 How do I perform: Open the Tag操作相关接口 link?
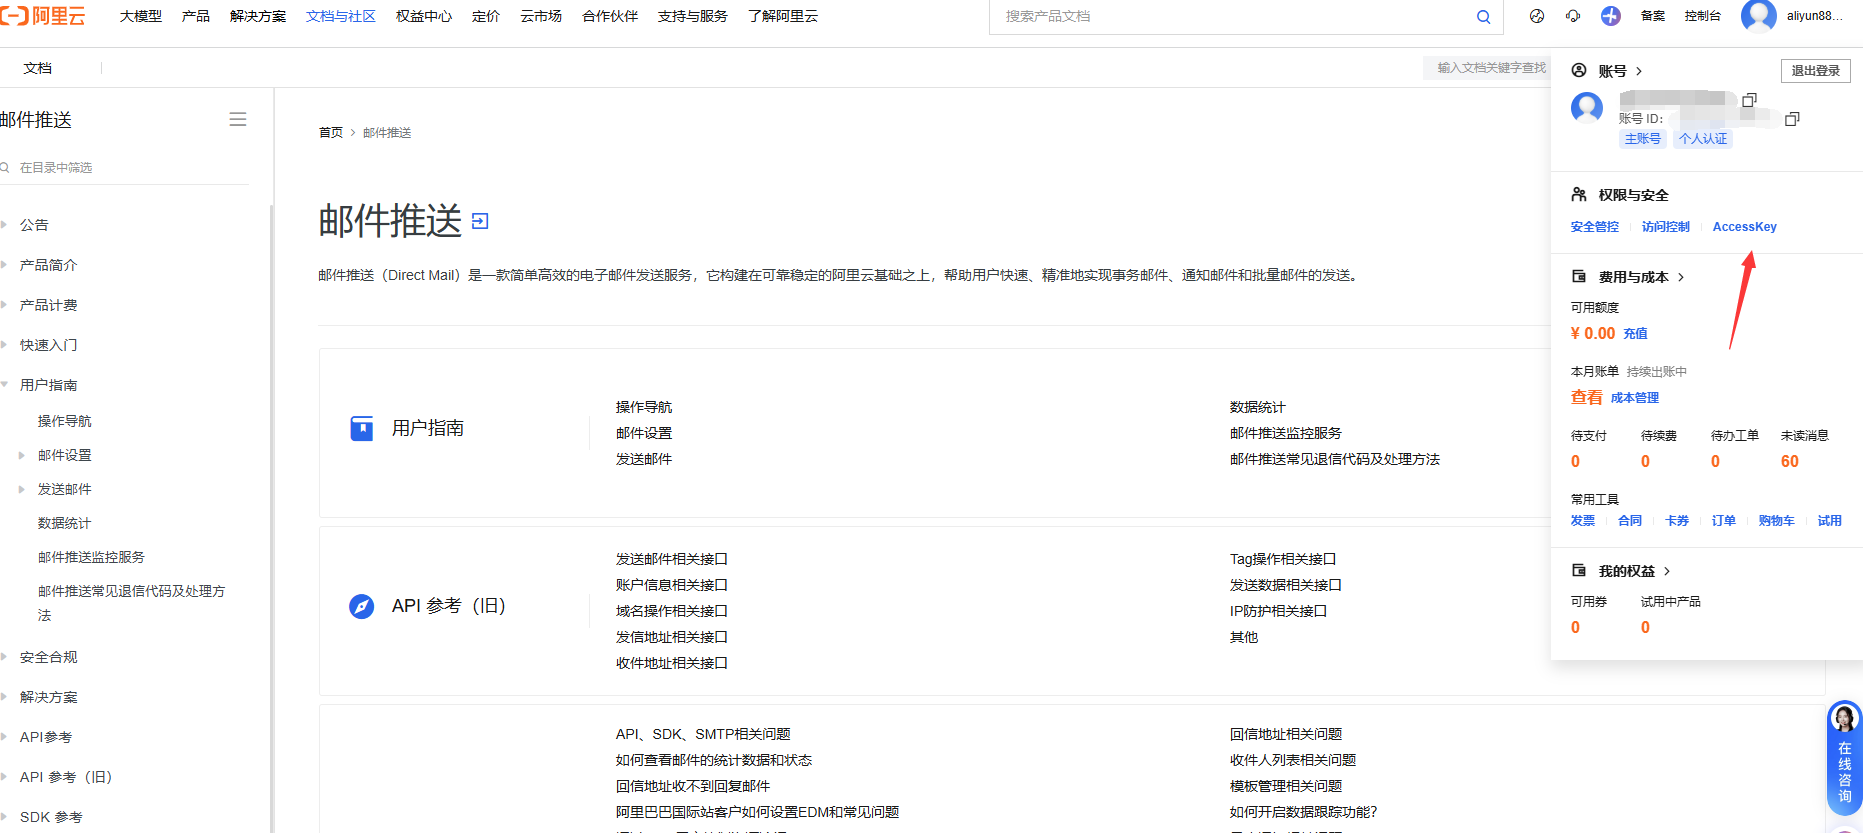pyautogui.click(x=1283, y=559)
